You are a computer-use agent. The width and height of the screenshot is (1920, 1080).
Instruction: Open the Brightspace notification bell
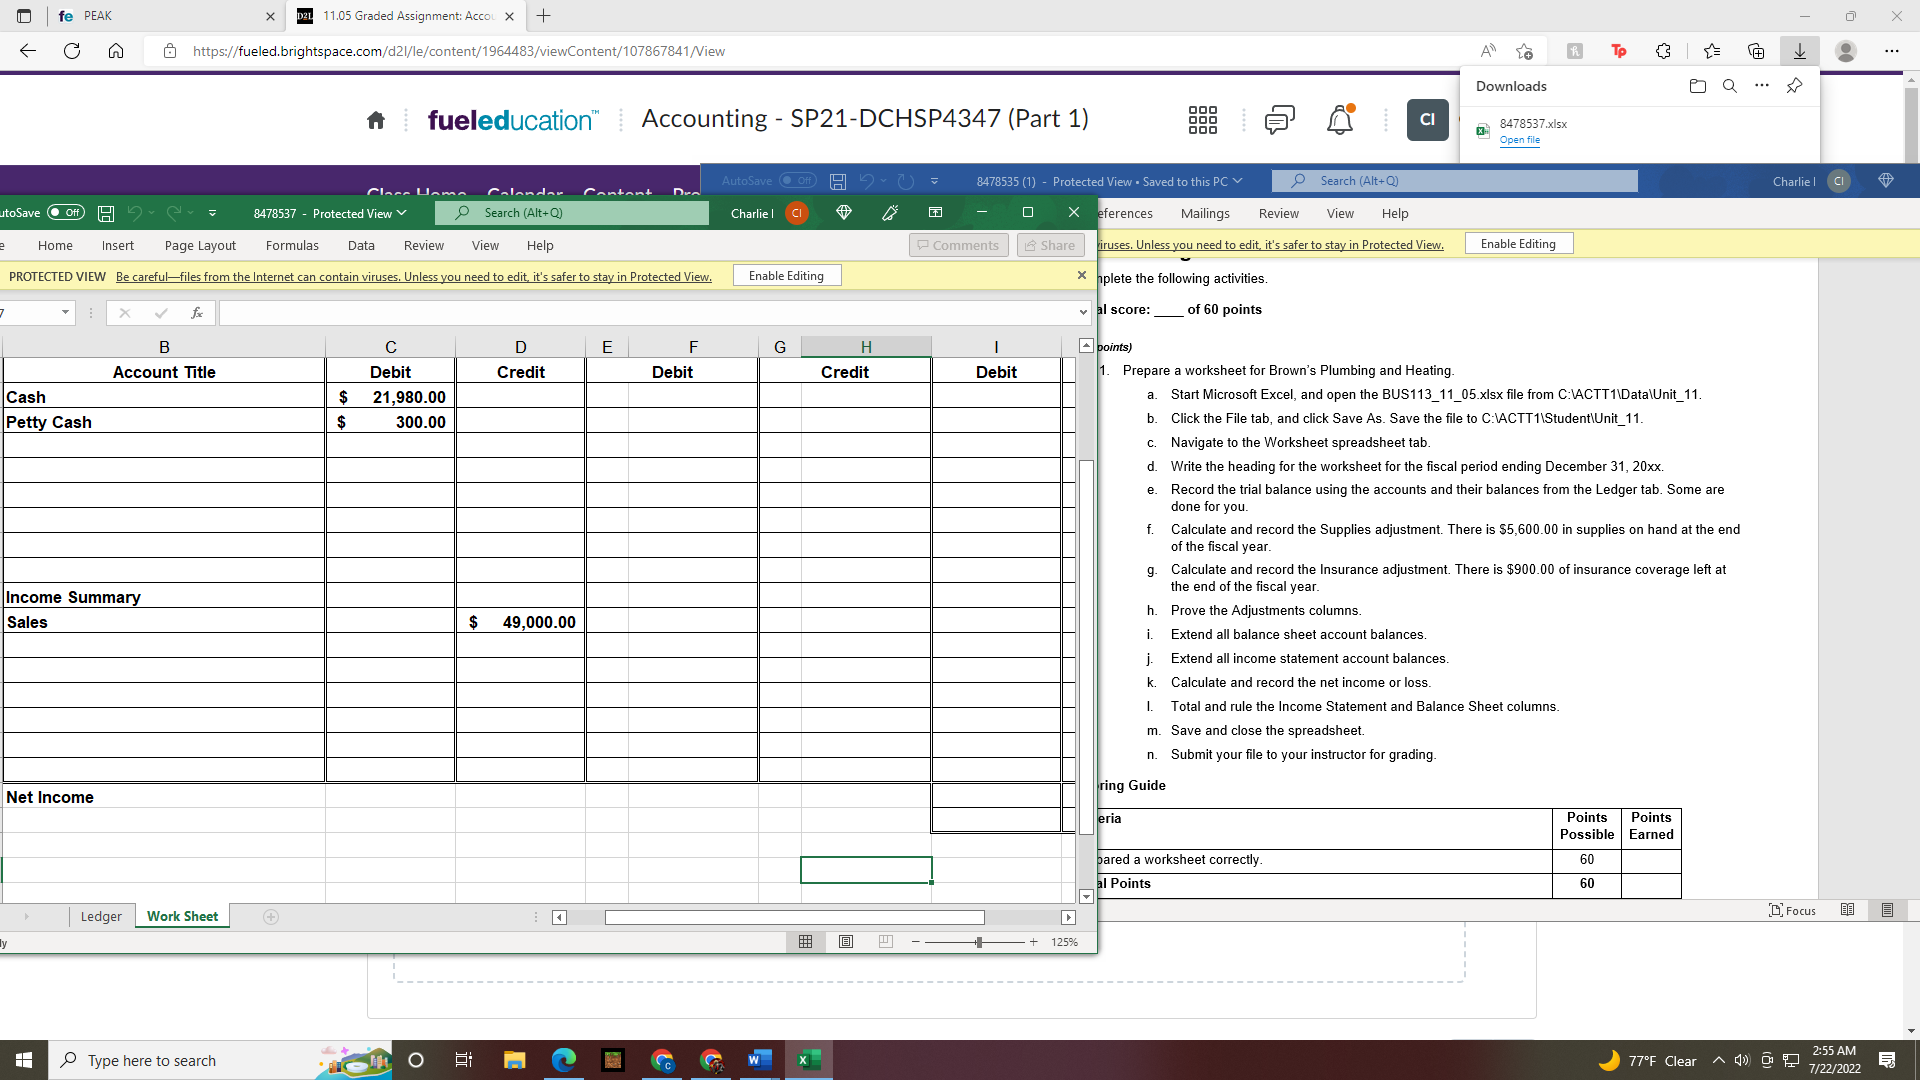point(1339,119)
